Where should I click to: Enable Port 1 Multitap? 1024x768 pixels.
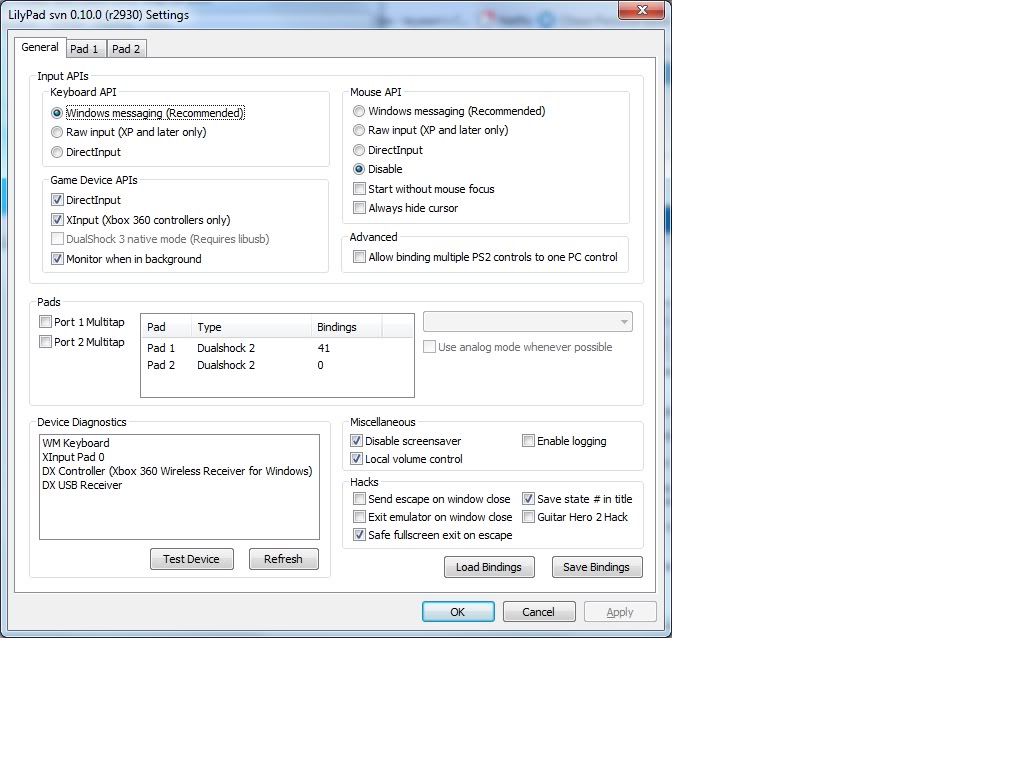click(x=45, y=322)
